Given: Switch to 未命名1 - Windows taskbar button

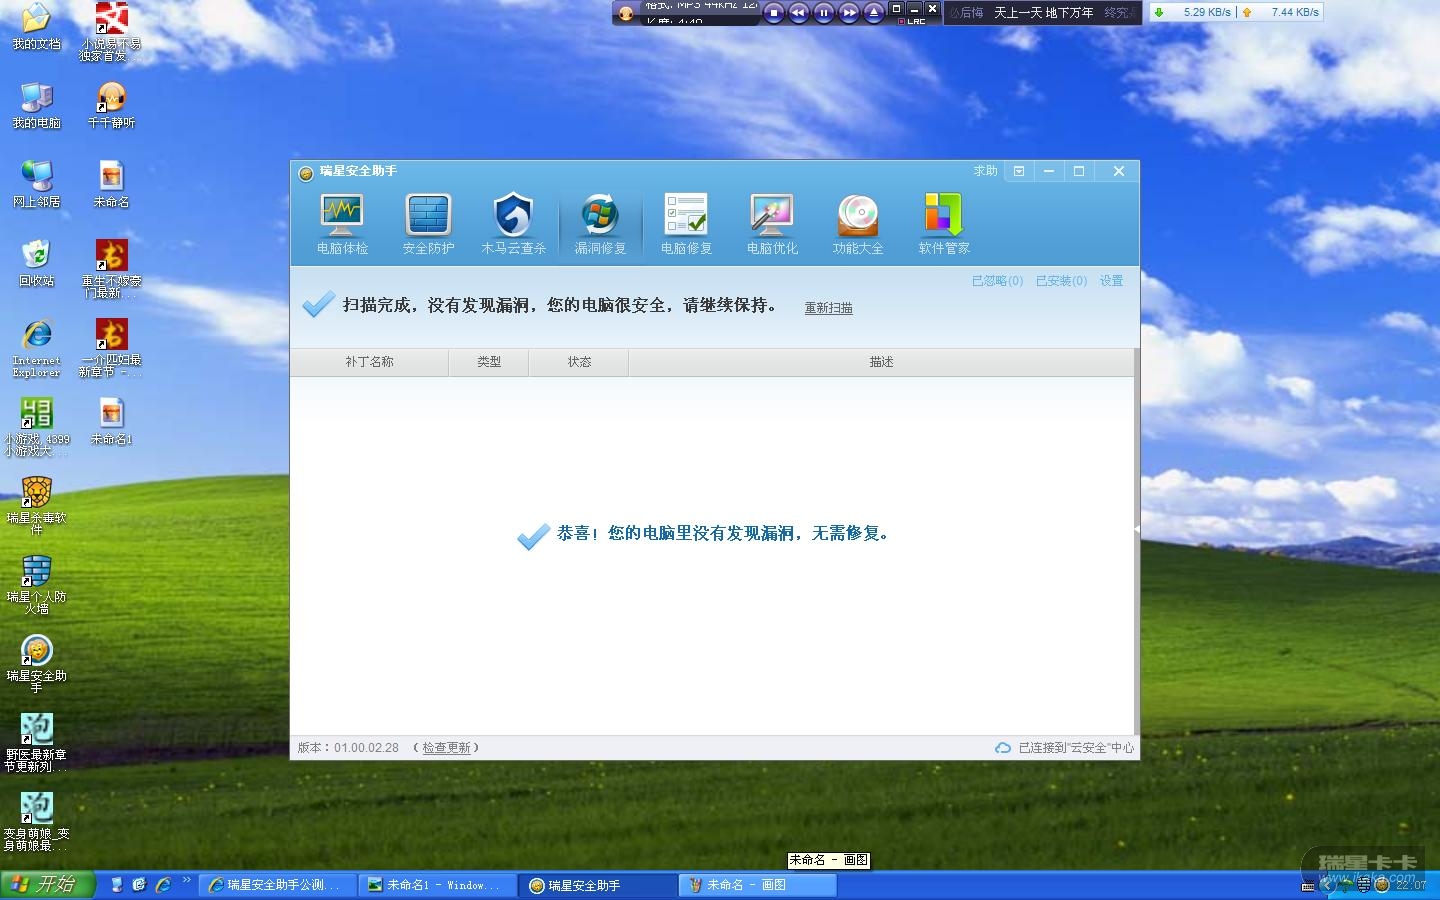Looking at the screenshot, I should pos(437,885).
